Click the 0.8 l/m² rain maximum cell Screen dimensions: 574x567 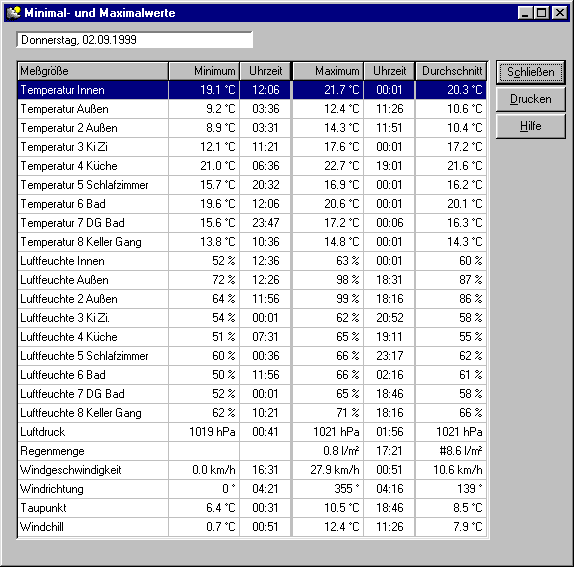[x=328, y=452]
